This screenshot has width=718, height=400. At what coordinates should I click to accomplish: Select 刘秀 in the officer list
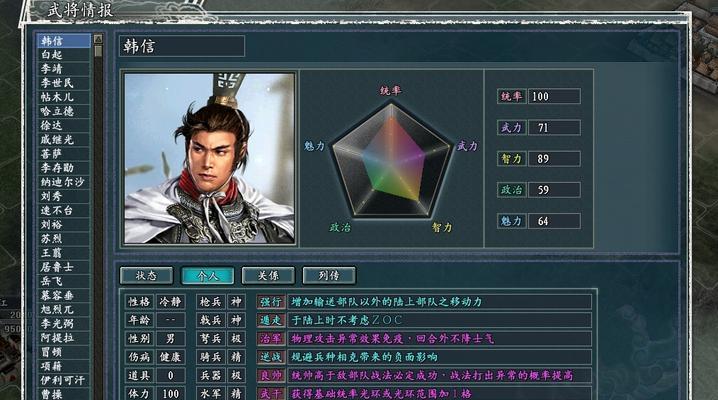click(x=64, y=197)
